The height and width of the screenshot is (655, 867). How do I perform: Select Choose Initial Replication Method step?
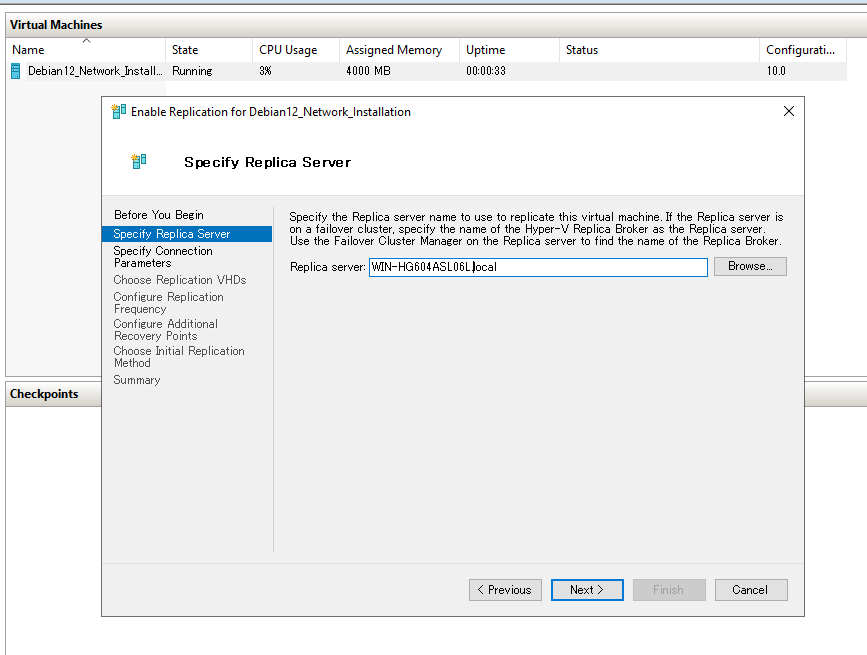click(x=179, y=357)
